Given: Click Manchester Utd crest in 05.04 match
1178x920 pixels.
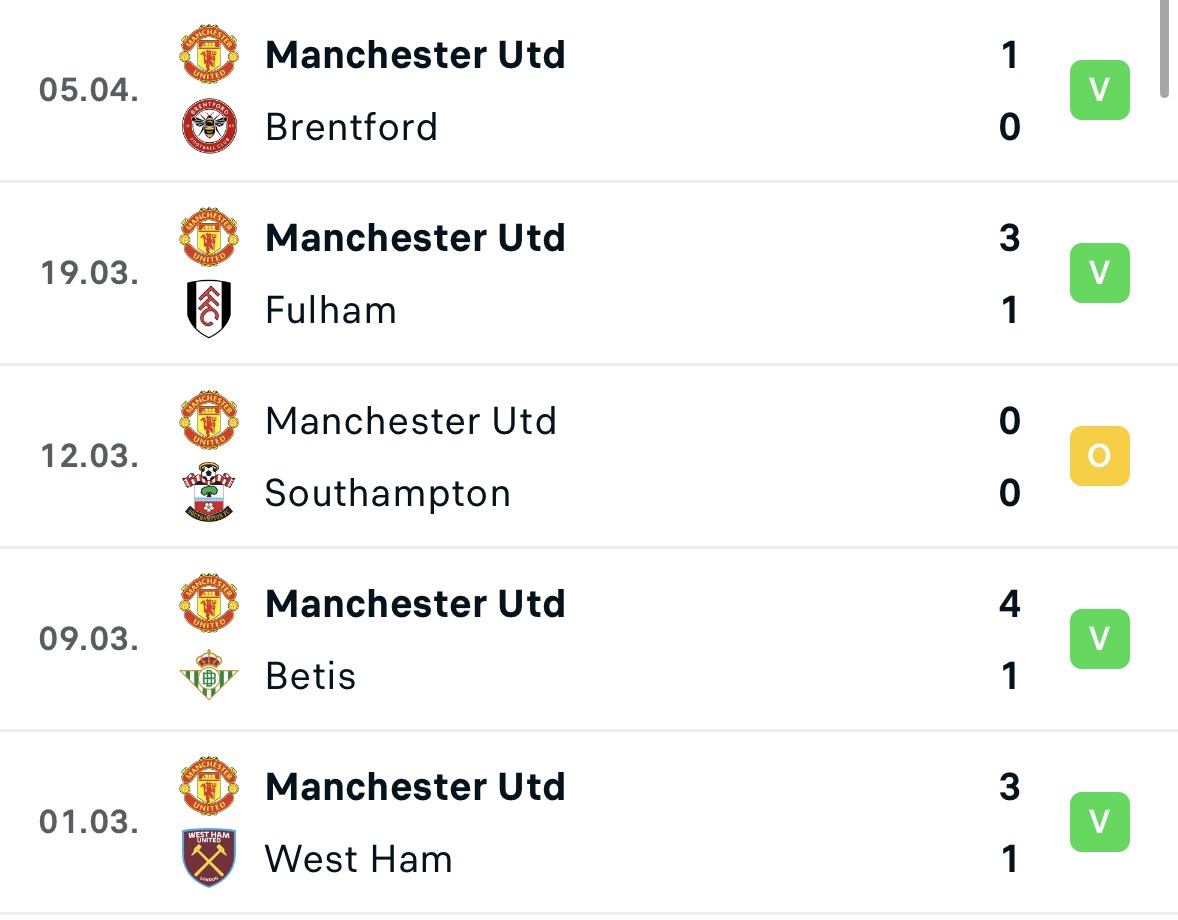Looking at the screenshot, I should (209, 54).
